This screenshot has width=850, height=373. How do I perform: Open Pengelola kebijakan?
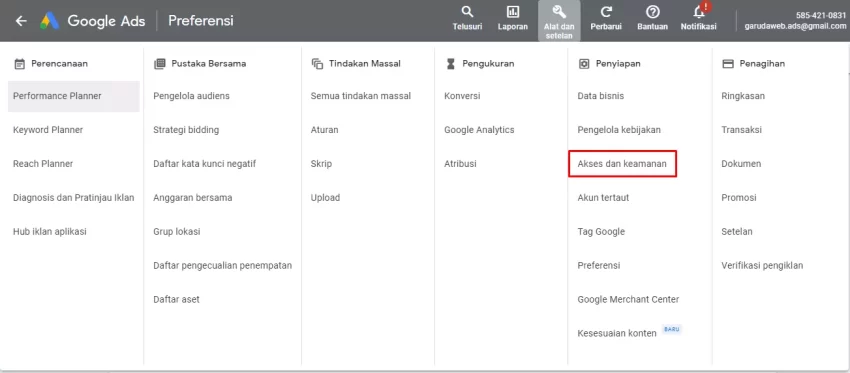tap(619, 130)
